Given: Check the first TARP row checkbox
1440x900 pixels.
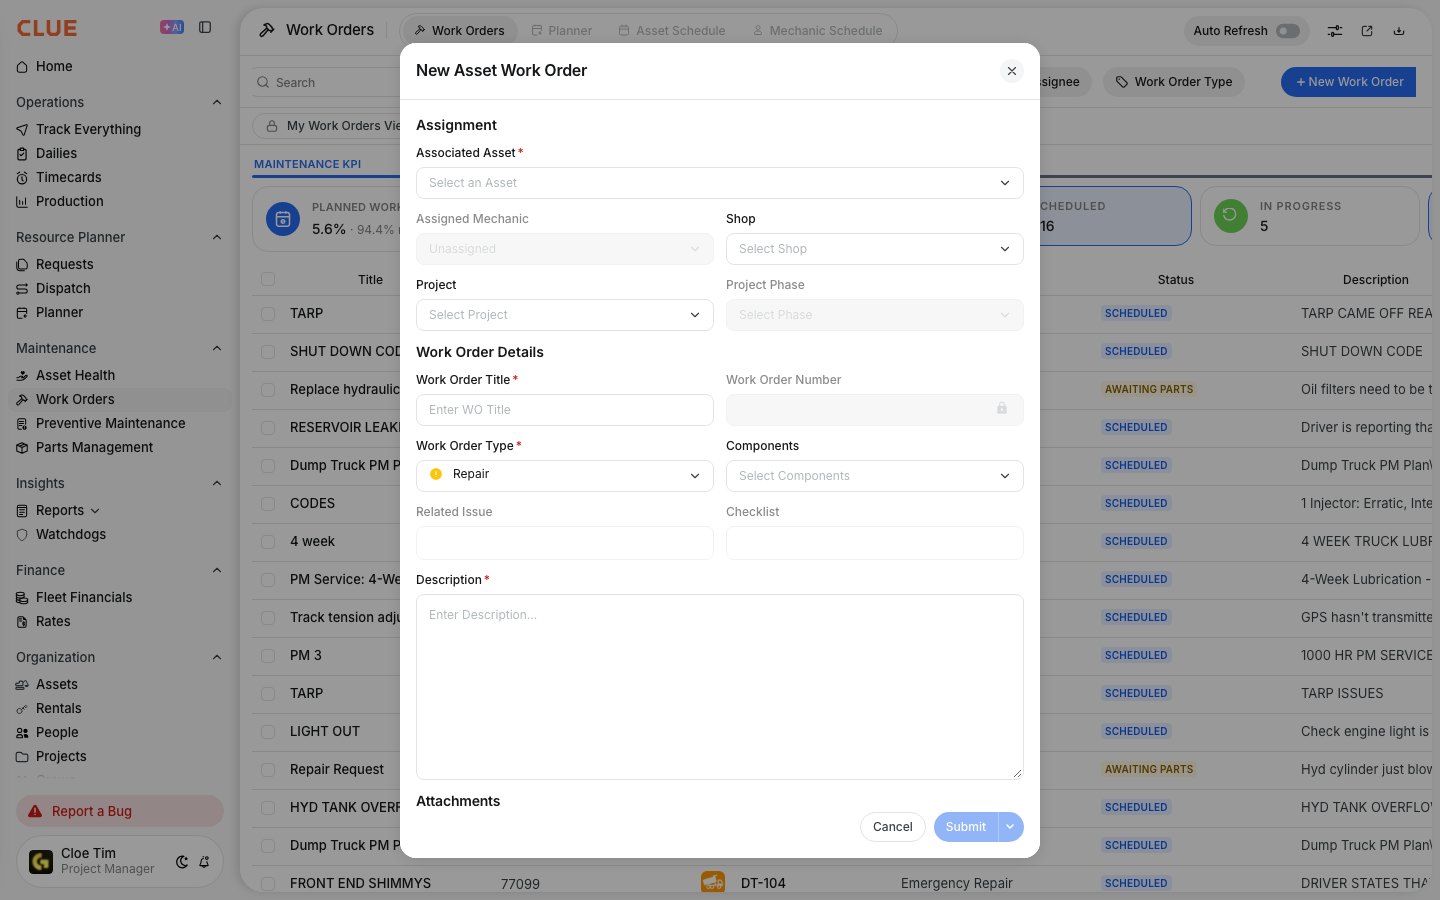Looking at the screenshot, I should pos(268,314).
